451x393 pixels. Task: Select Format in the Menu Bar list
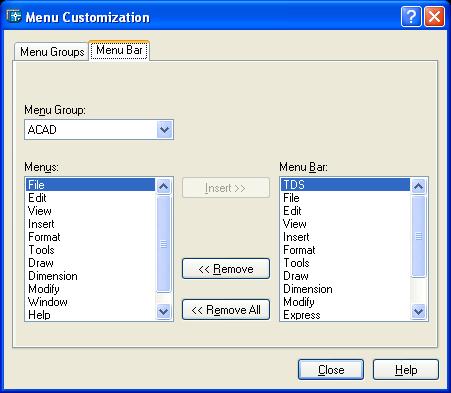tap(345, 250)
